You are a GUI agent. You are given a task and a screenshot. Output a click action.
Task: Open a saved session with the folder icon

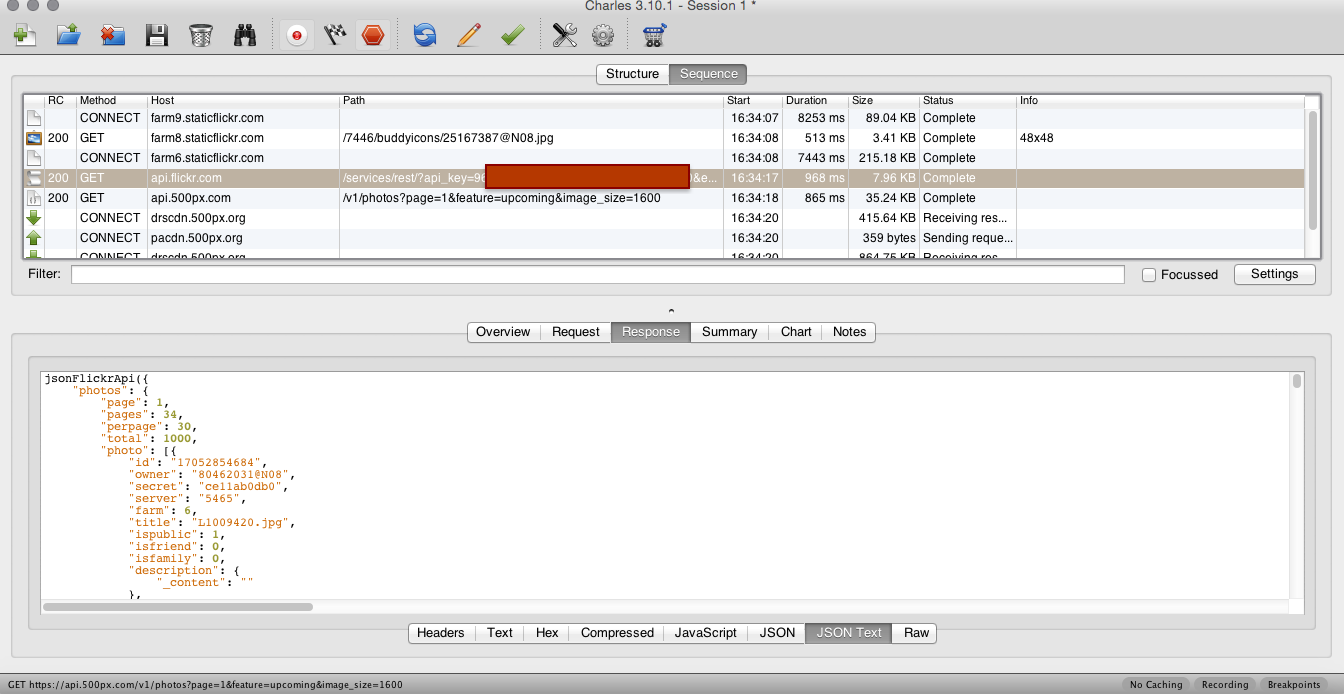tap(68, 36)
